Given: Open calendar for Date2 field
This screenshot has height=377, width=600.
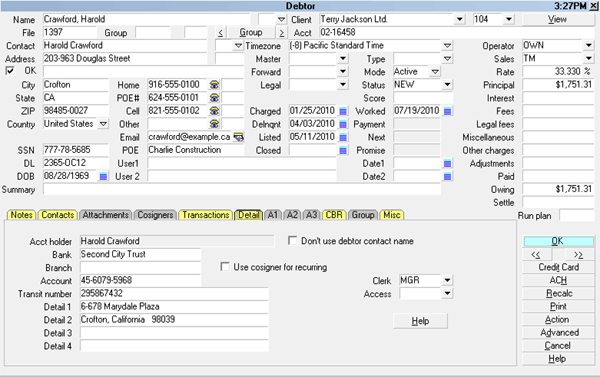Looking at the screenshot, I should [447, 176].
